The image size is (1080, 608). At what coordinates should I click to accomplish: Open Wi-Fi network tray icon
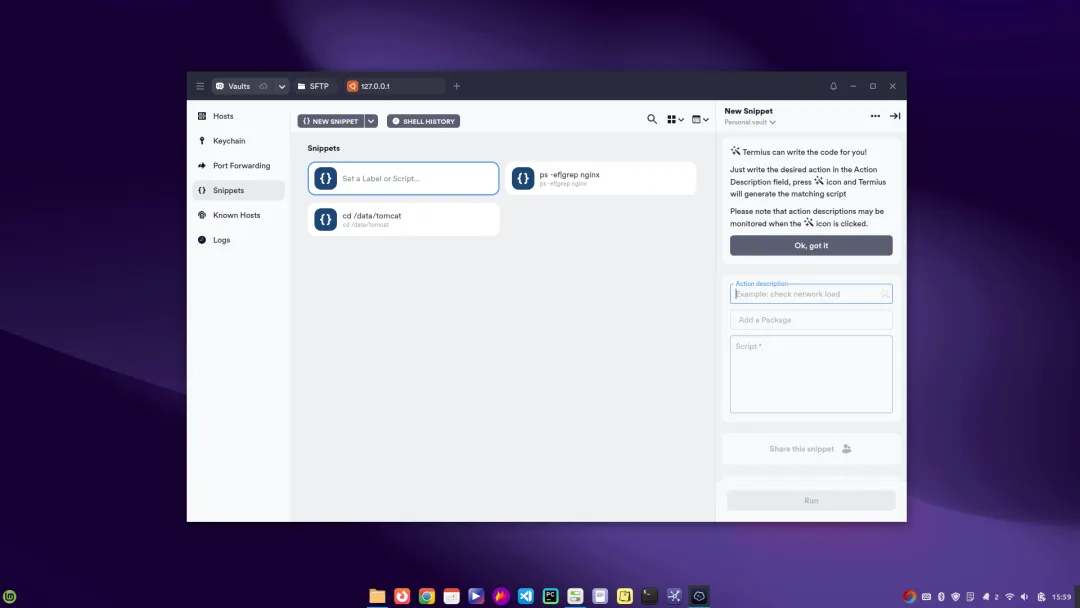tap(1009, 597)
